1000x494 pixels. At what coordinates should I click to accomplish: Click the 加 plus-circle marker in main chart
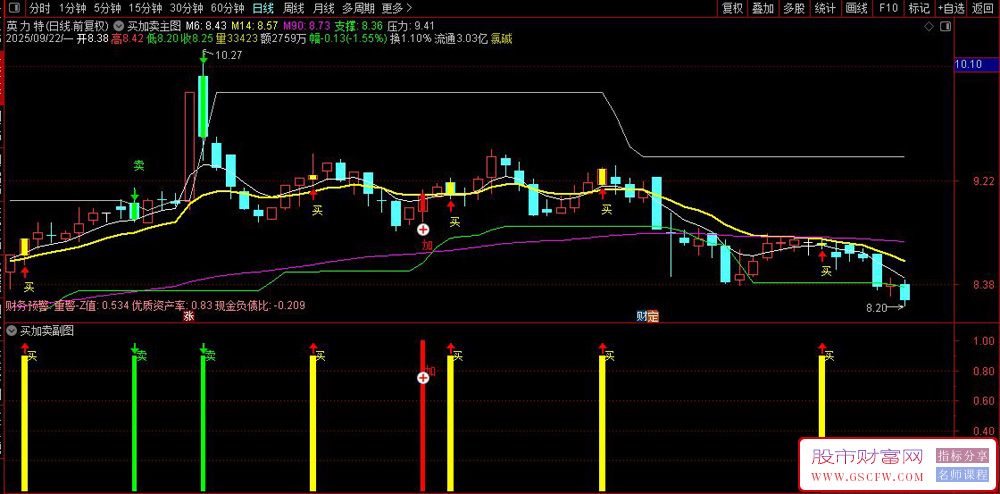coord(422,228)
